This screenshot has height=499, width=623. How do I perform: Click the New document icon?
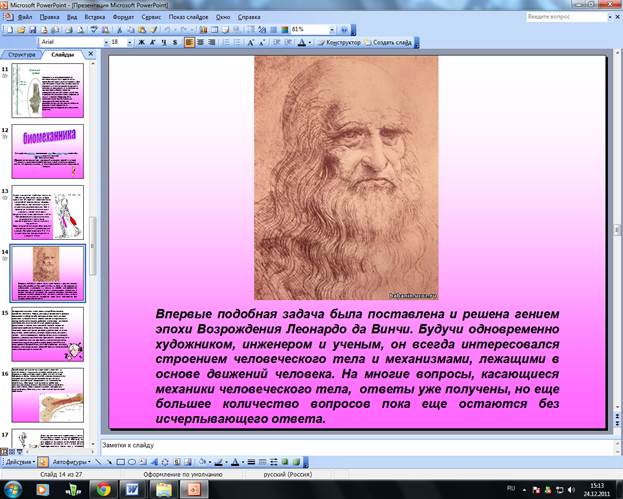(x=9, y=30)
